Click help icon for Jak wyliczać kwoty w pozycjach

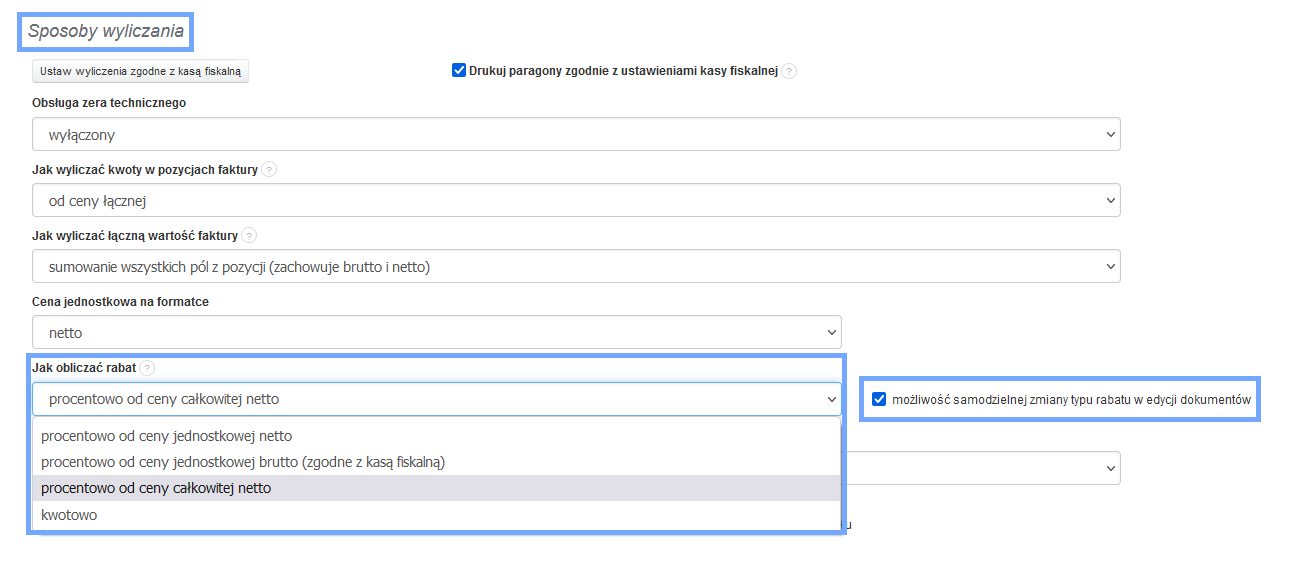[269, 170]
